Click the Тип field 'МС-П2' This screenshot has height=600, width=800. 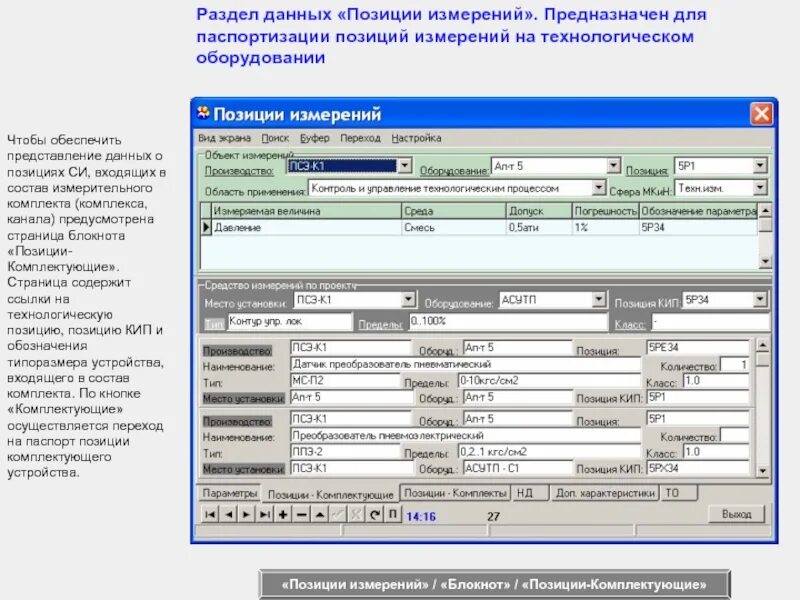345,381
